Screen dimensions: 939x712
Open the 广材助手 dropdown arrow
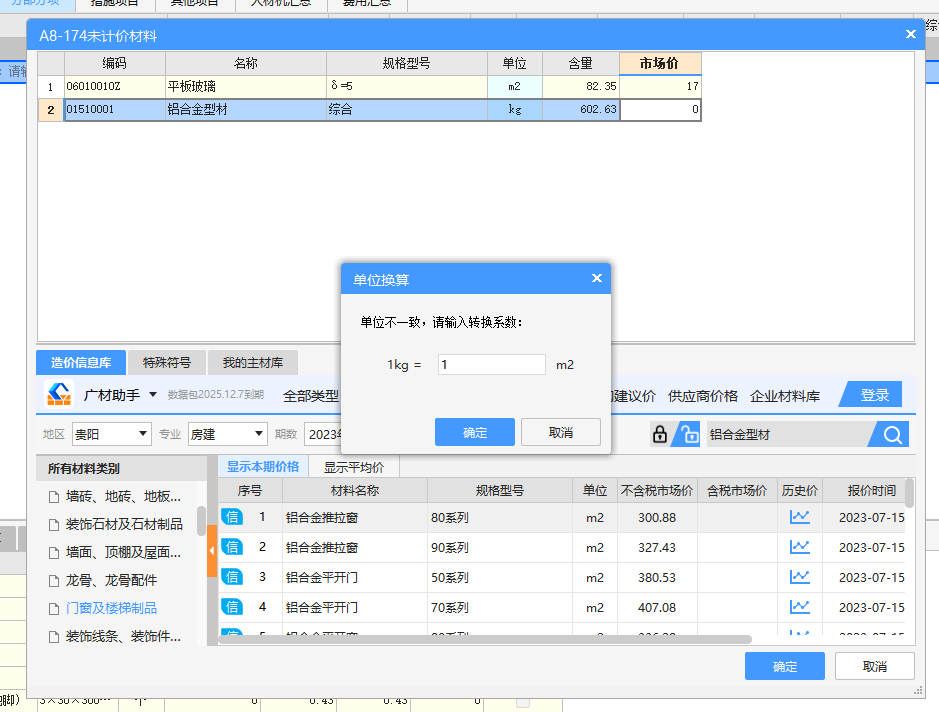[153, 395]
